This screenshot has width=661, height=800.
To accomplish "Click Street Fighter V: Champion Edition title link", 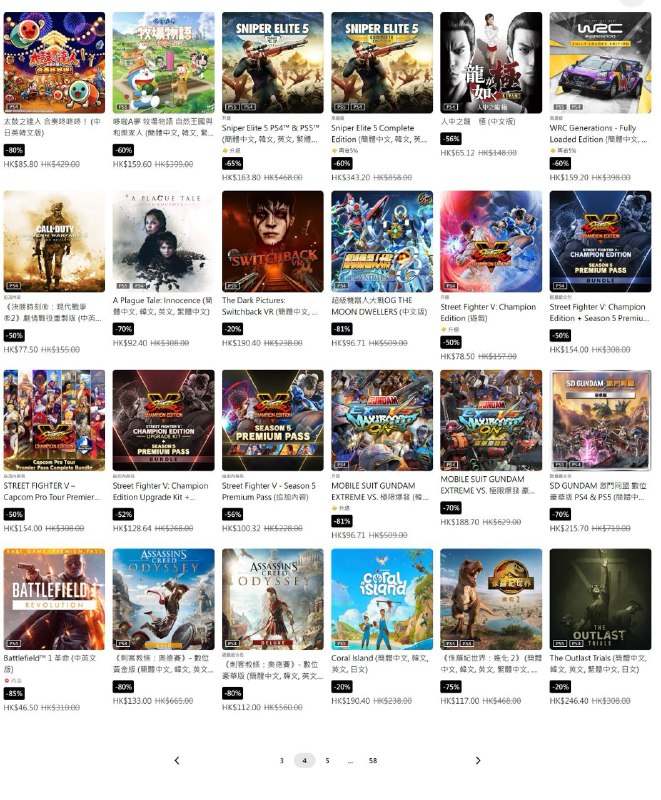I will coord(488,312).
